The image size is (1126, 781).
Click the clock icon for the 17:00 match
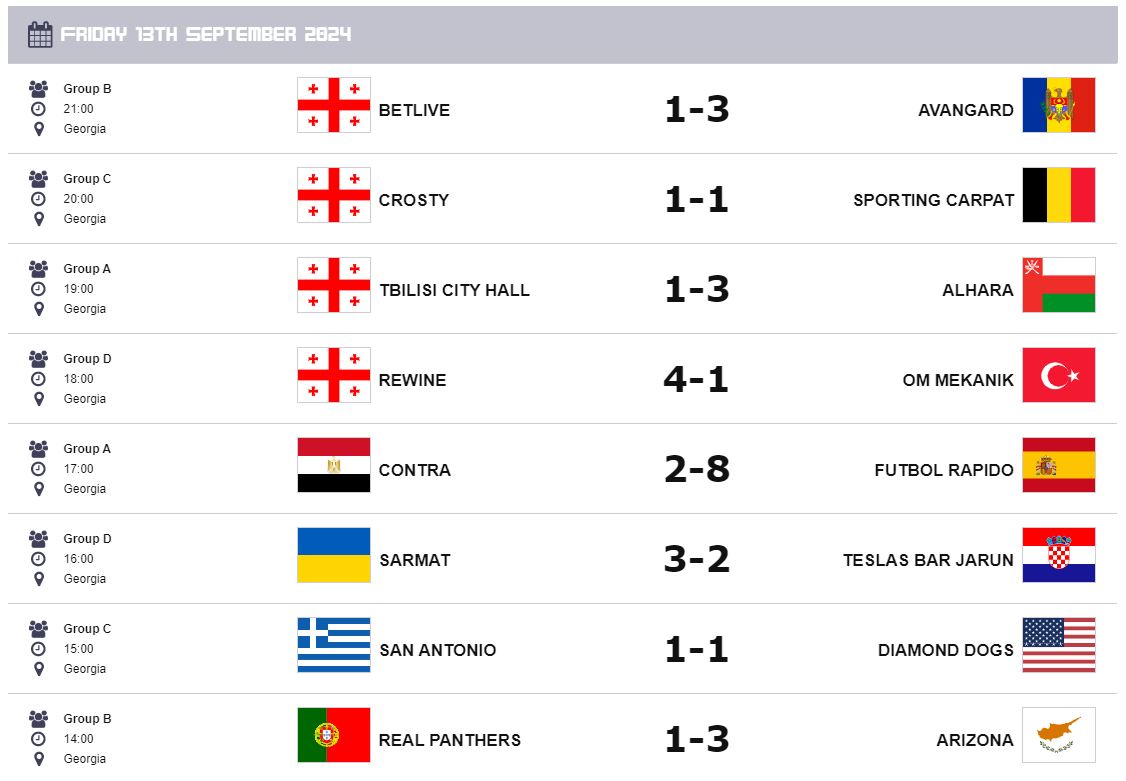39,469
